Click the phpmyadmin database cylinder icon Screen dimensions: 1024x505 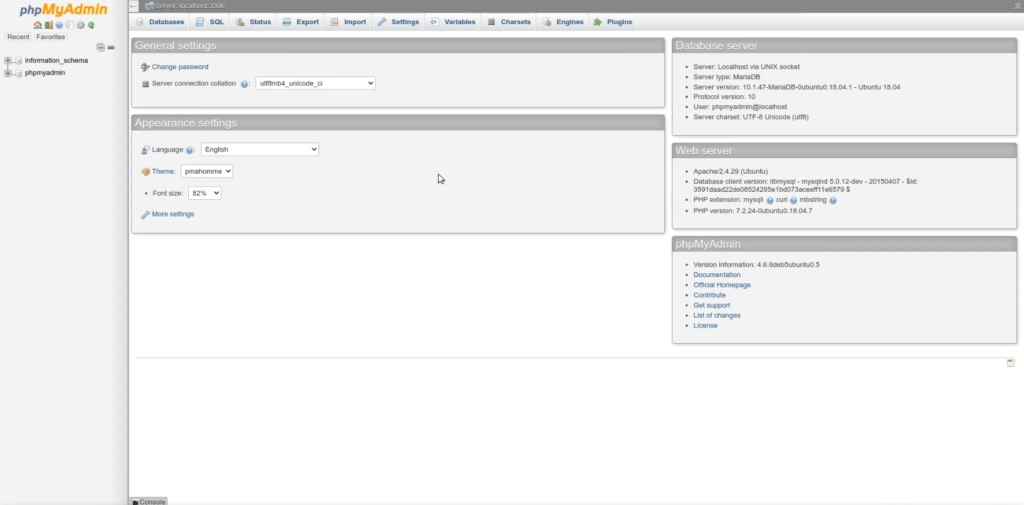click(19, 73)
